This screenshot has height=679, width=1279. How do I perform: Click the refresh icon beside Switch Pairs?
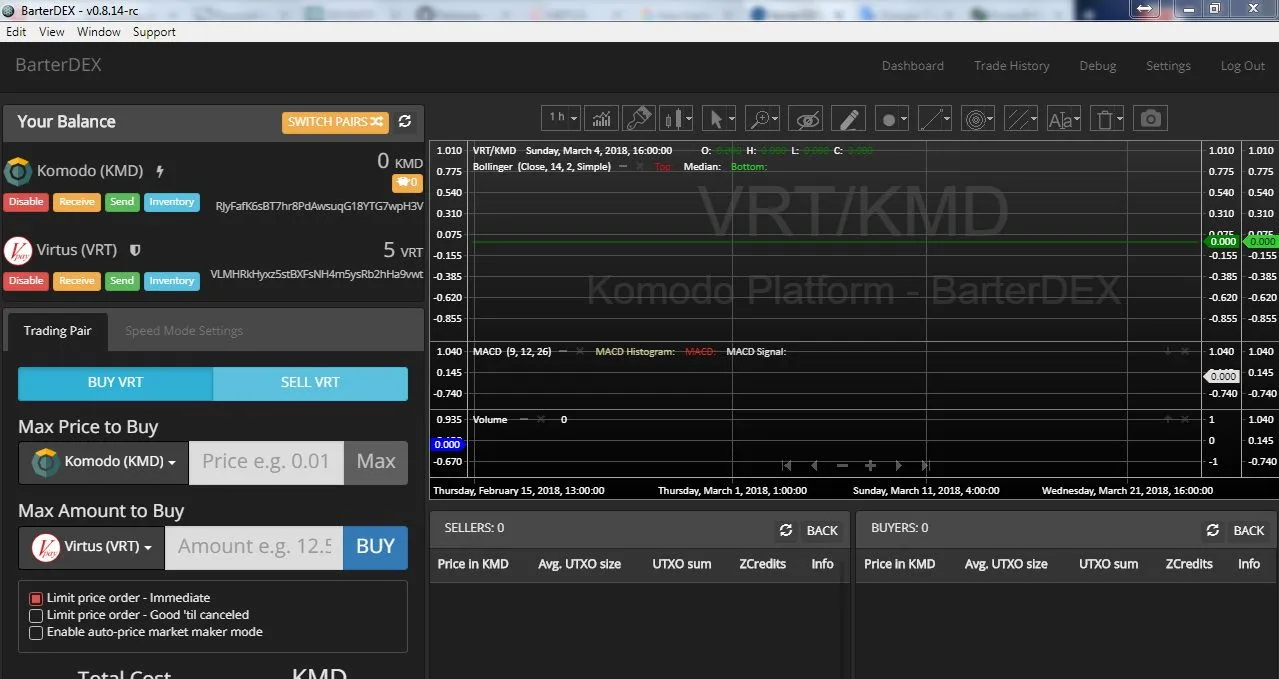[405, 121]
